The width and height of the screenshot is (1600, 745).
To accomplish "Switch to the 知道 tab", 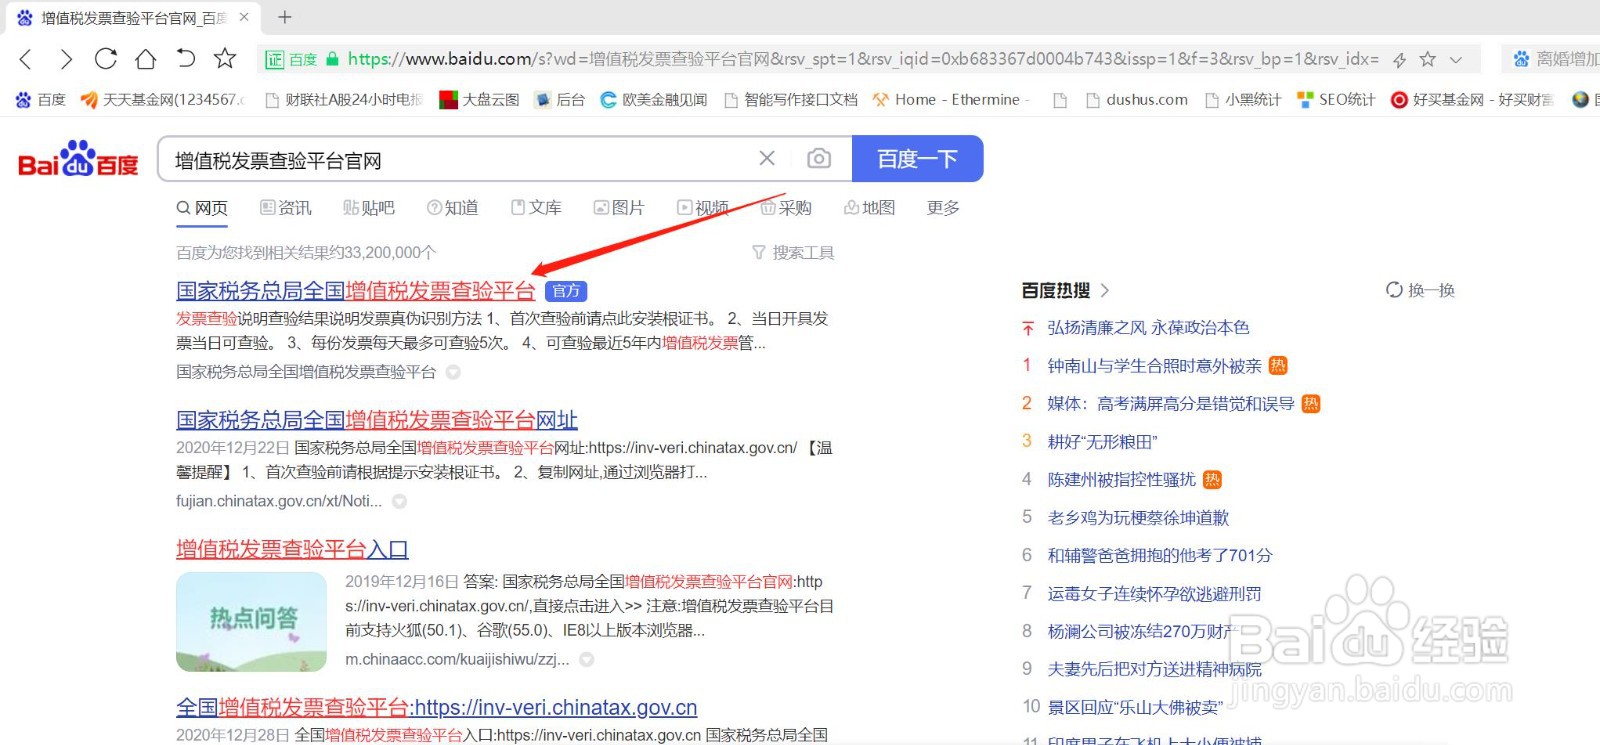I will pyautogui.click(x=452, y=208).
